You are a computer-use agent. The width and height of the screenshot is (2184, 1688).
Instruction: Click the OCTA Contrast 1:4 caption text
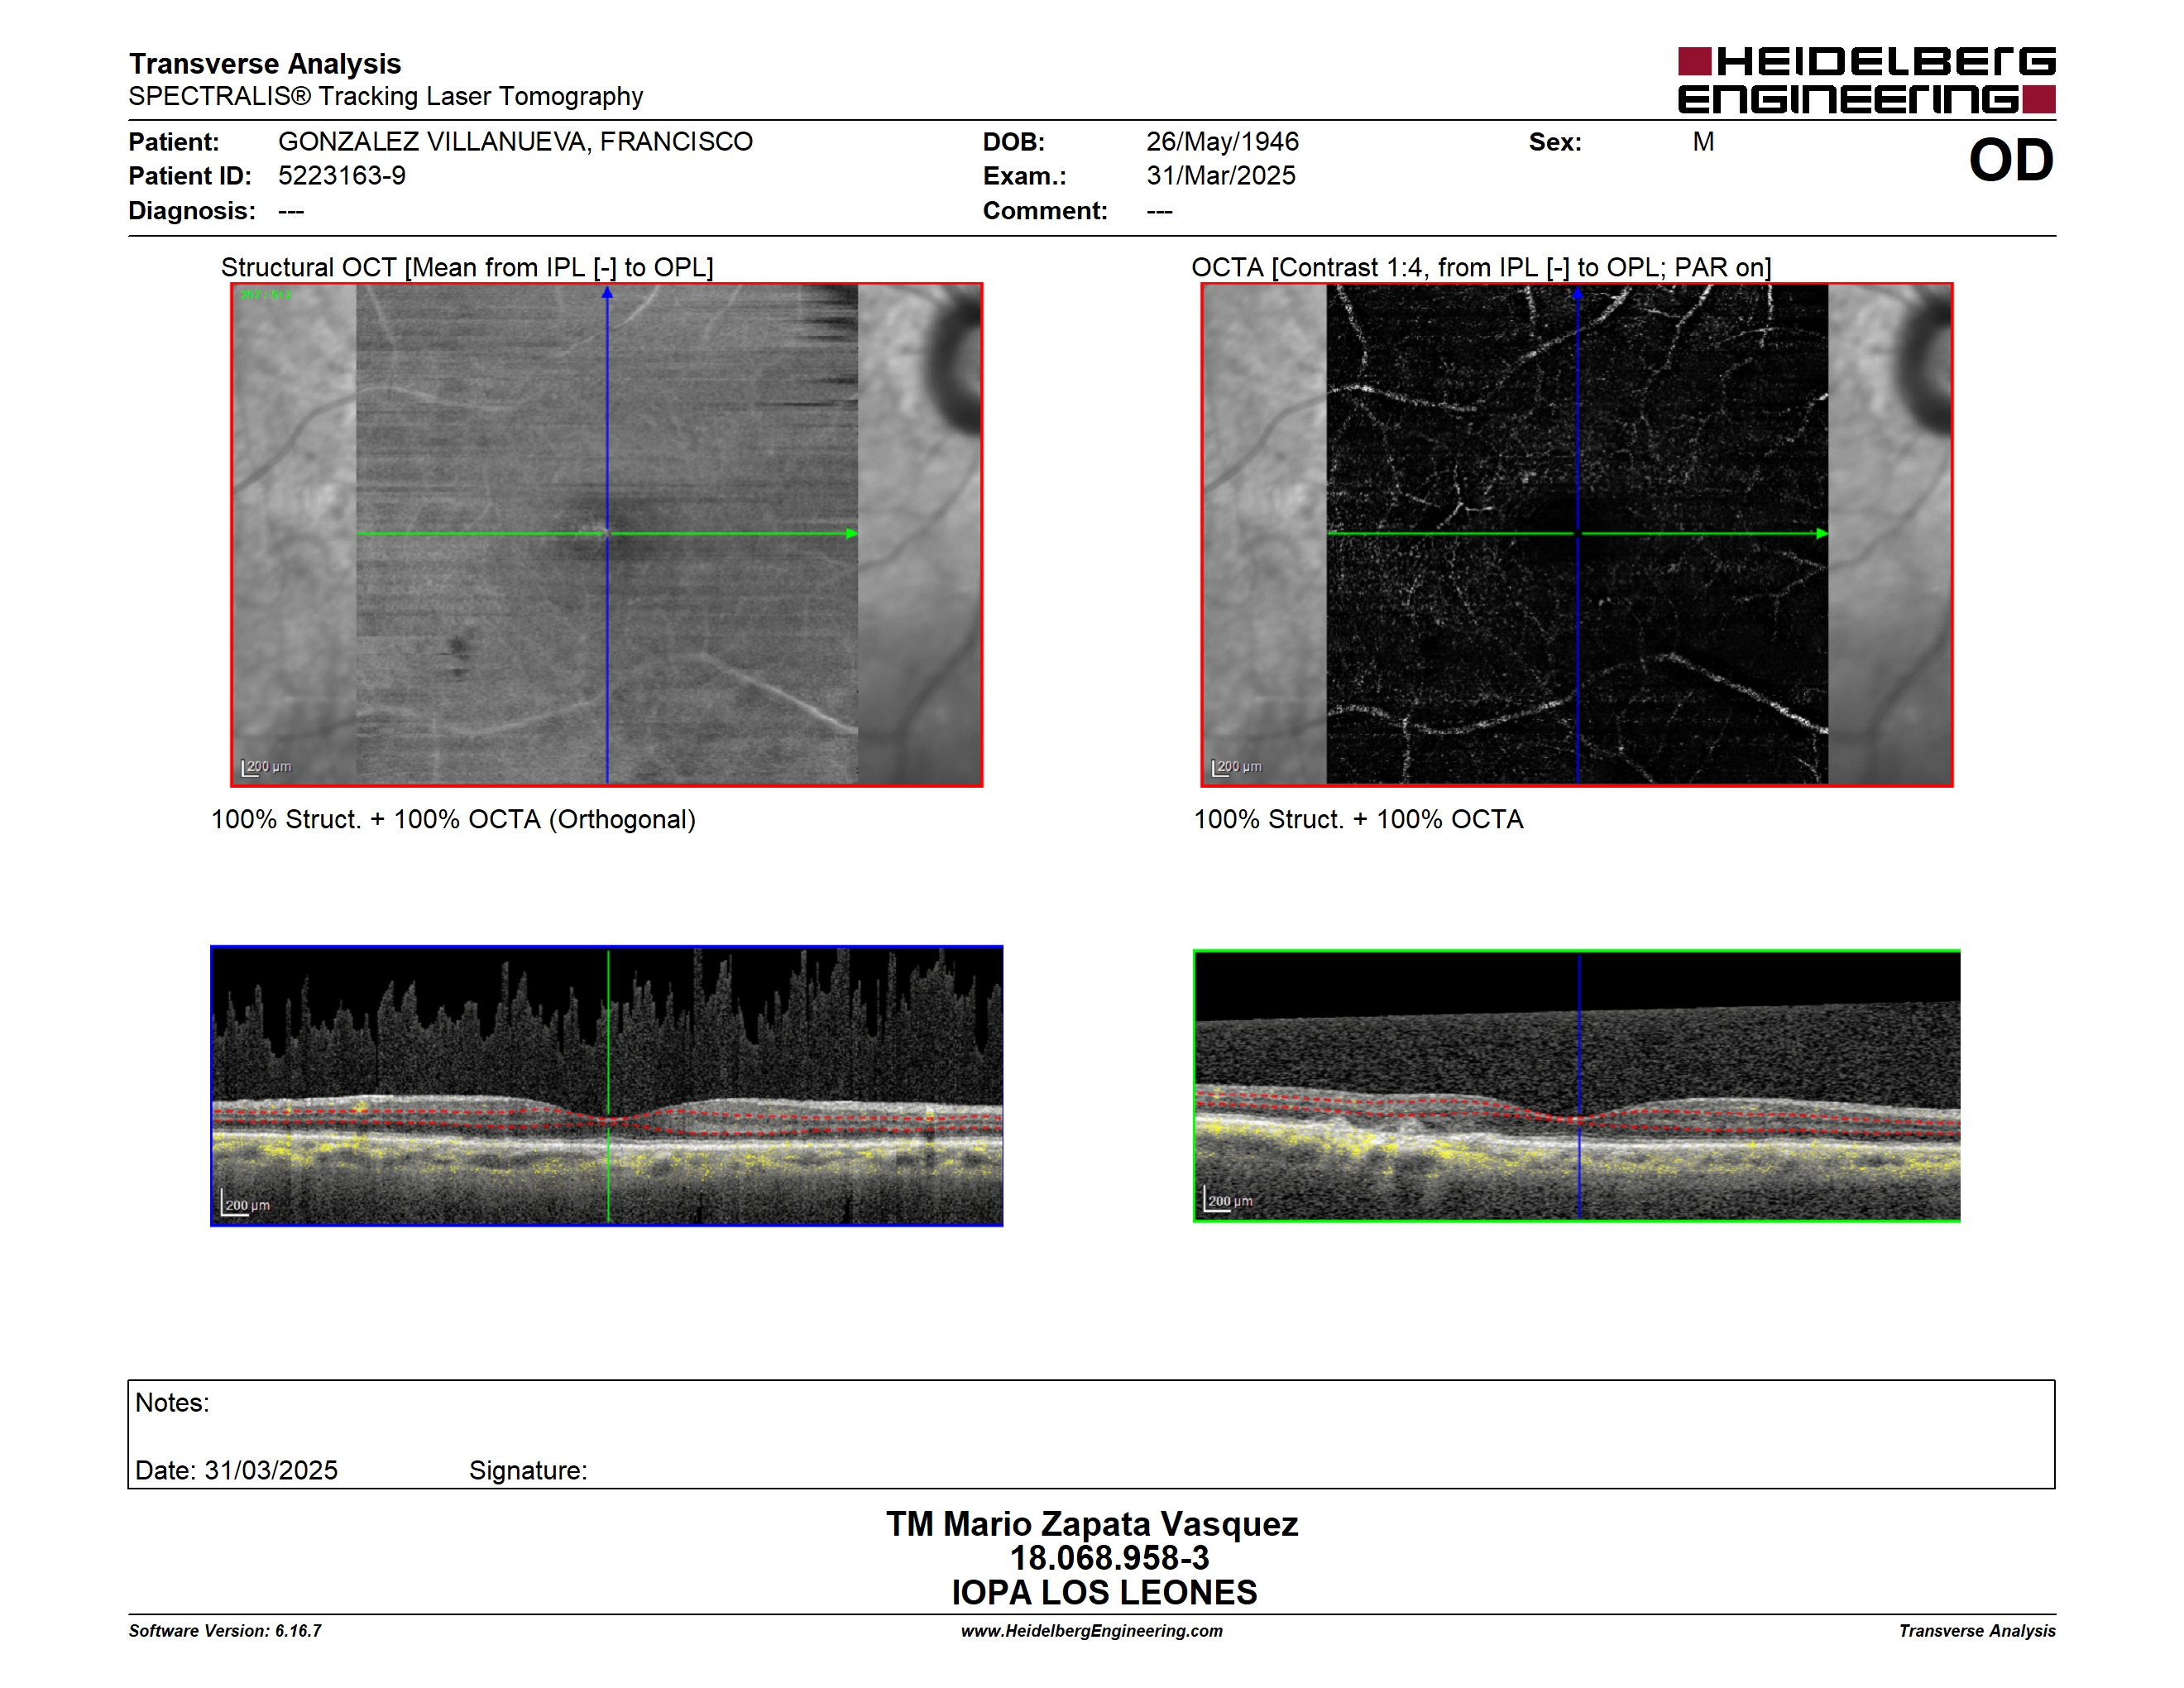(1481, 267)
